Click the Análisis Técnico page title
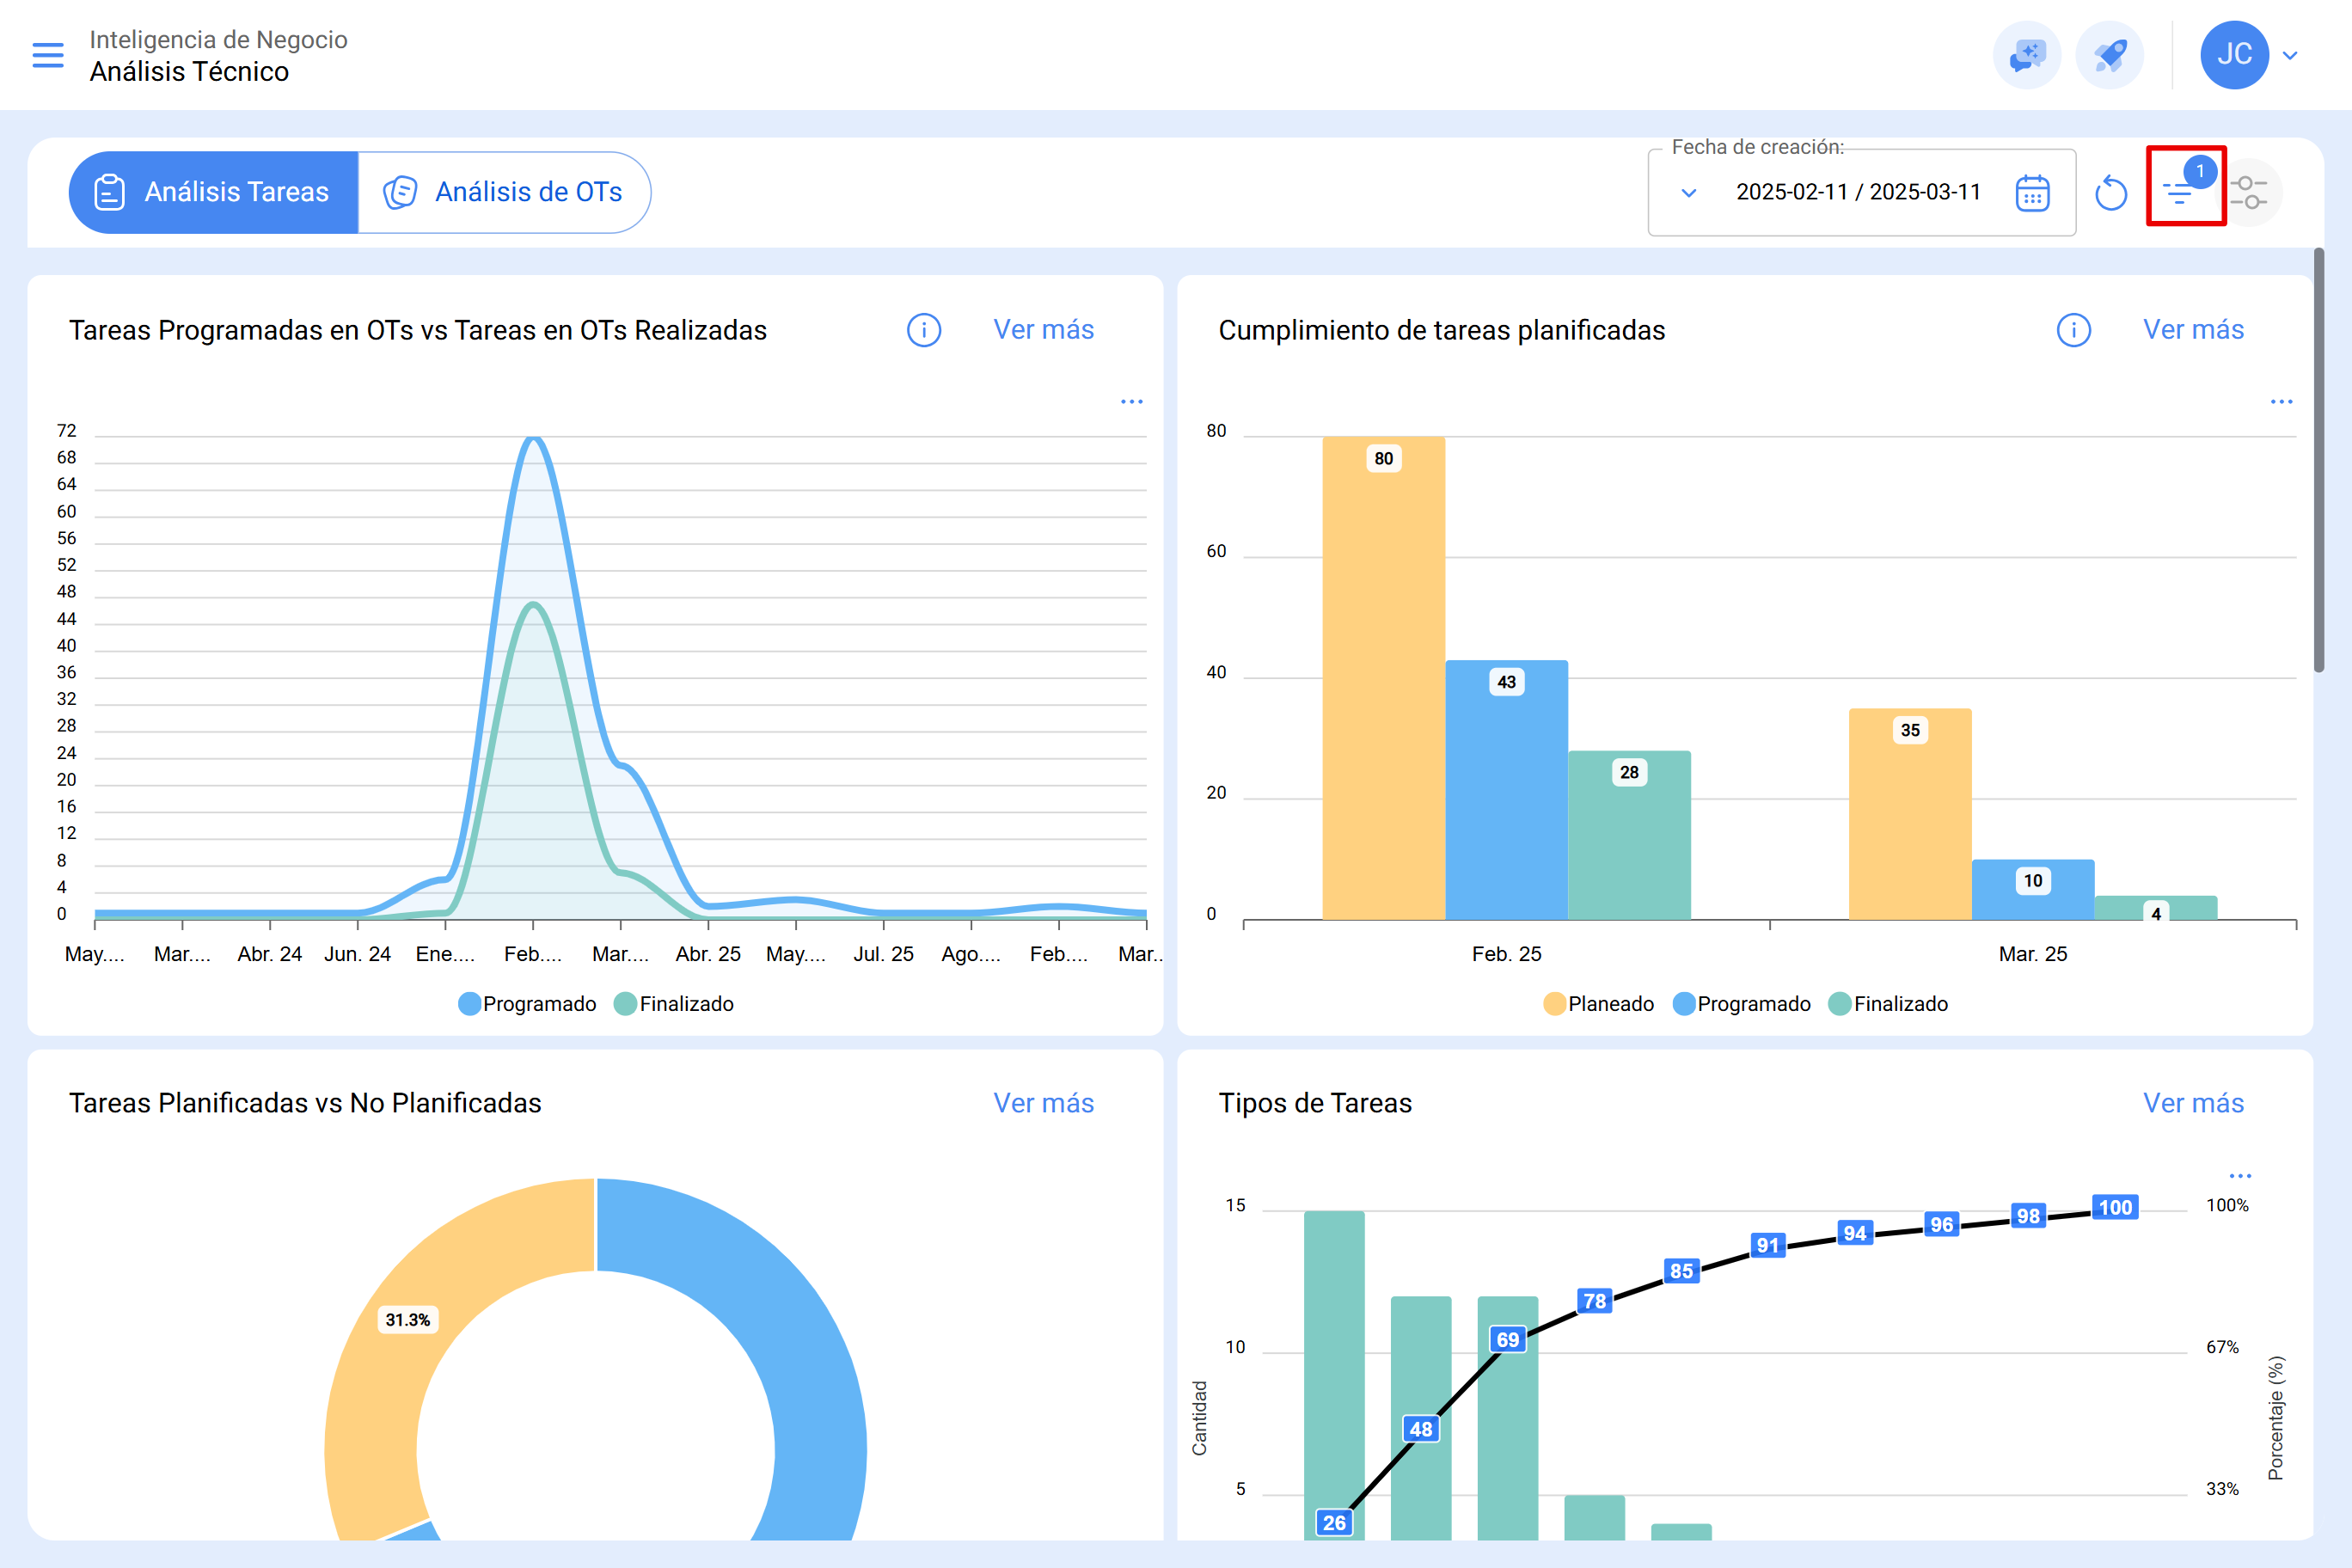The image size is (2352, 1568). (189, 72)
